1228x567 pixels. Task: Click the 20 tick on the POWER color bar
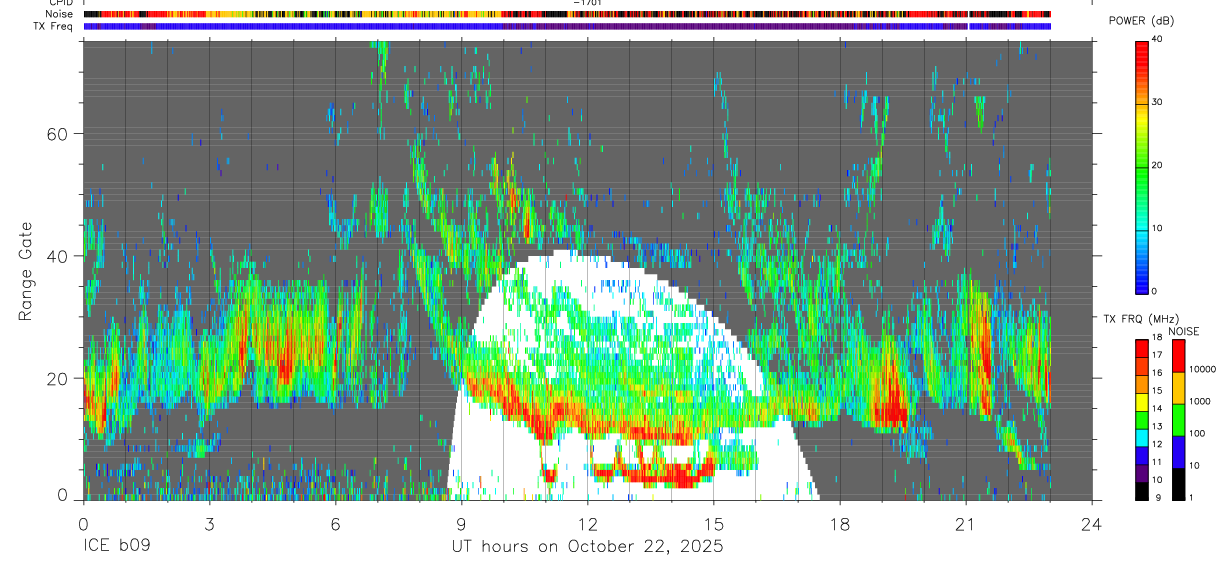click(x=1158, y=165)
